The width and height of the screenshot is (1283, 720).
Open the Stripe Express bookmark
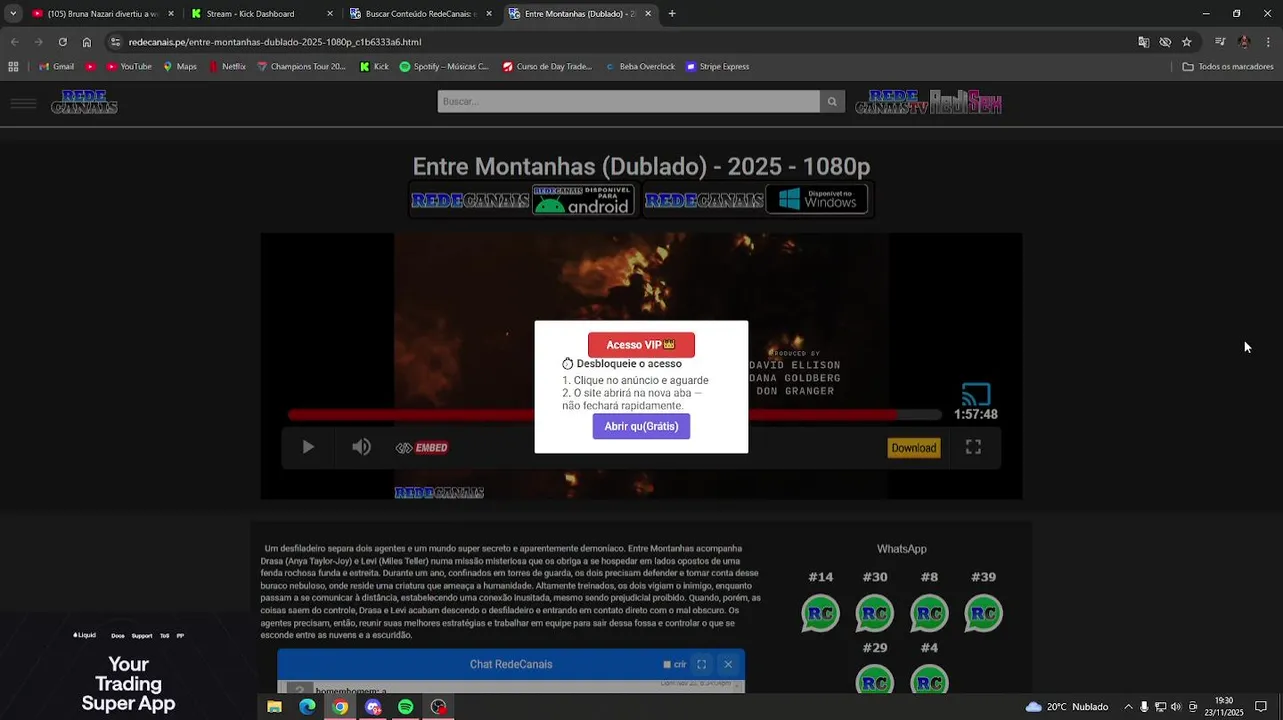717,67
